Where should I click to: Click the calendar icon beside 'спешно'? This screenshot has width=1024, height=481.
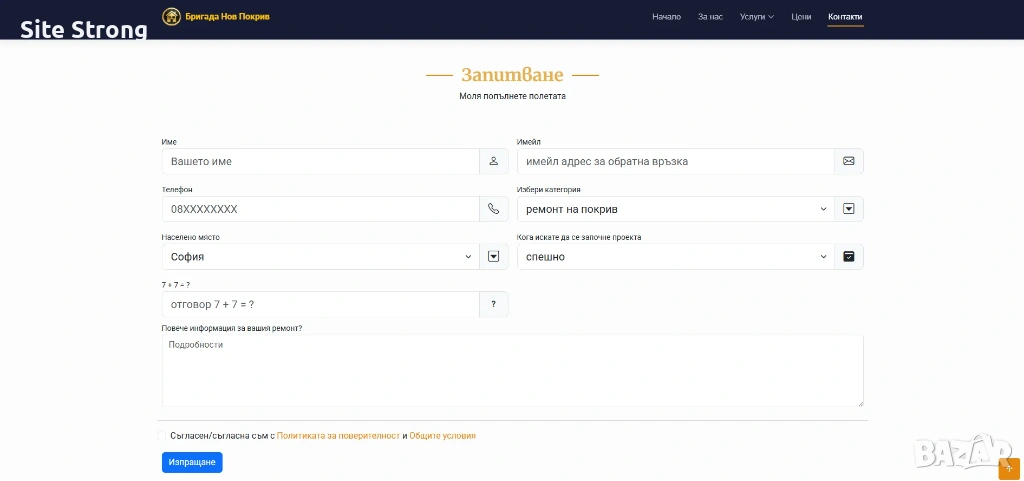pos(848,257)
